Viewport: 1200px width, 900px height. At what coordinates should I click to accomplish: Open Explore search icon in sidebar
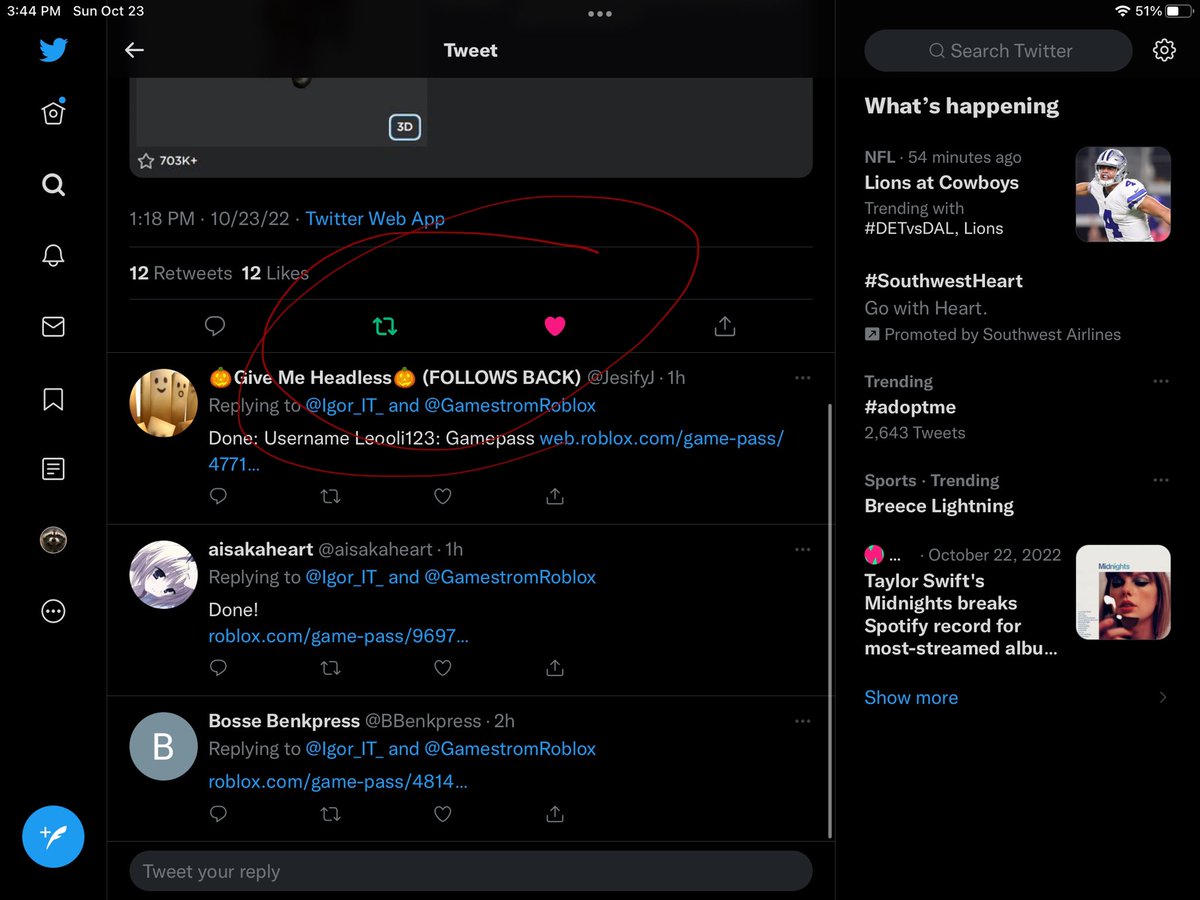pos(53,184)
